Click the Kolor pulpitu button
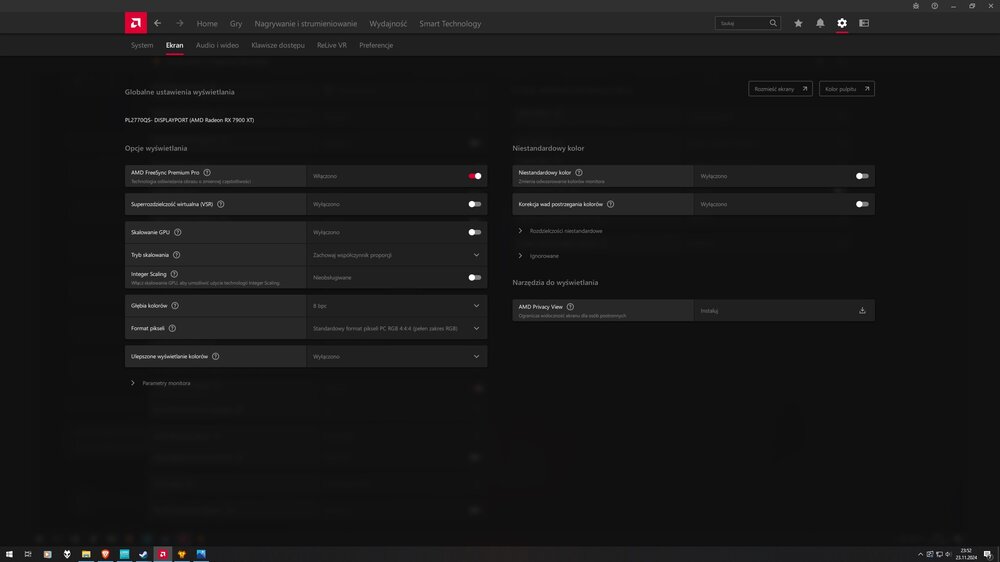Viewport: 1000px width, 562px height. coord(846,89)
